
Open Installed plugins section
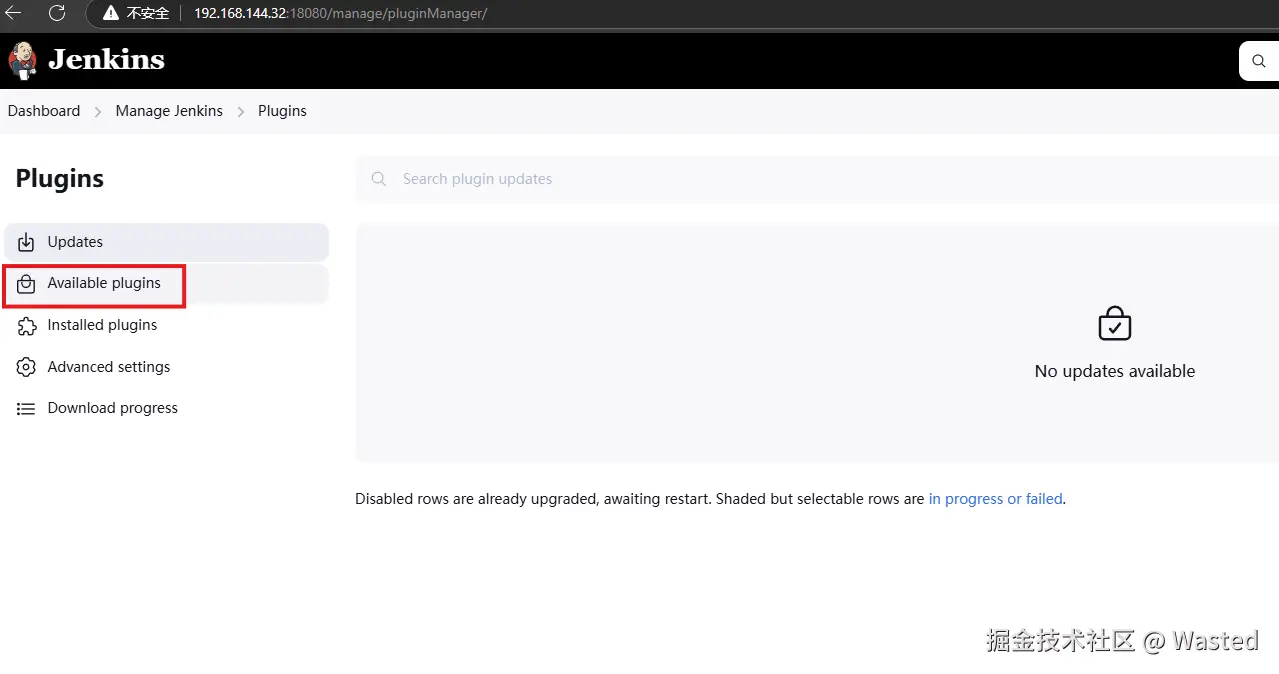166,325
